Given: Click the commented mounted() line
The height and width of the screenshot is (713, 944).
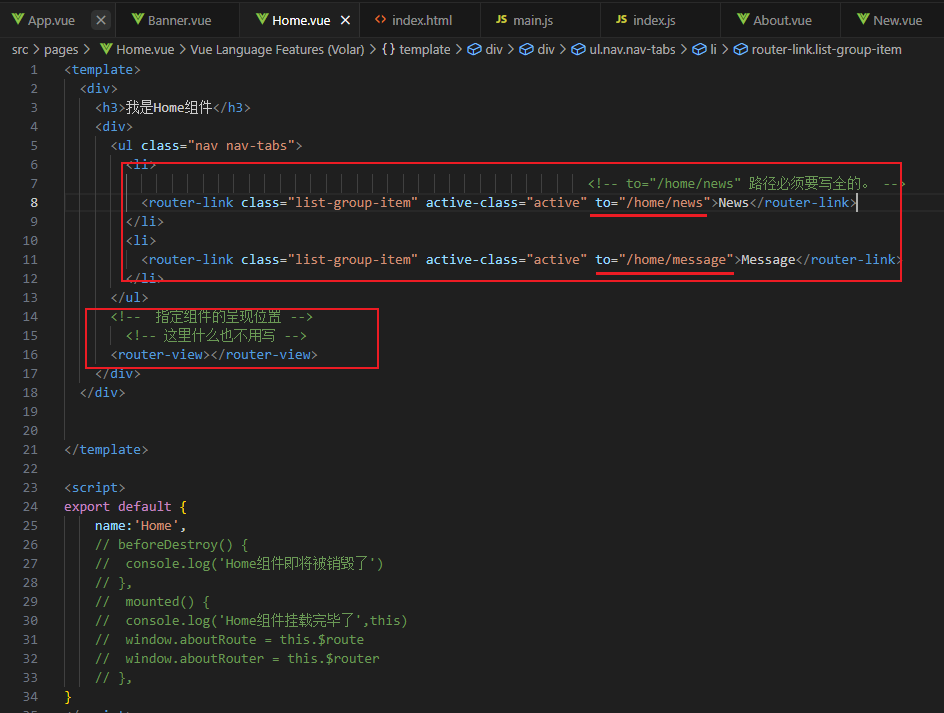Looking at the screenshot, I should (152, 602).
